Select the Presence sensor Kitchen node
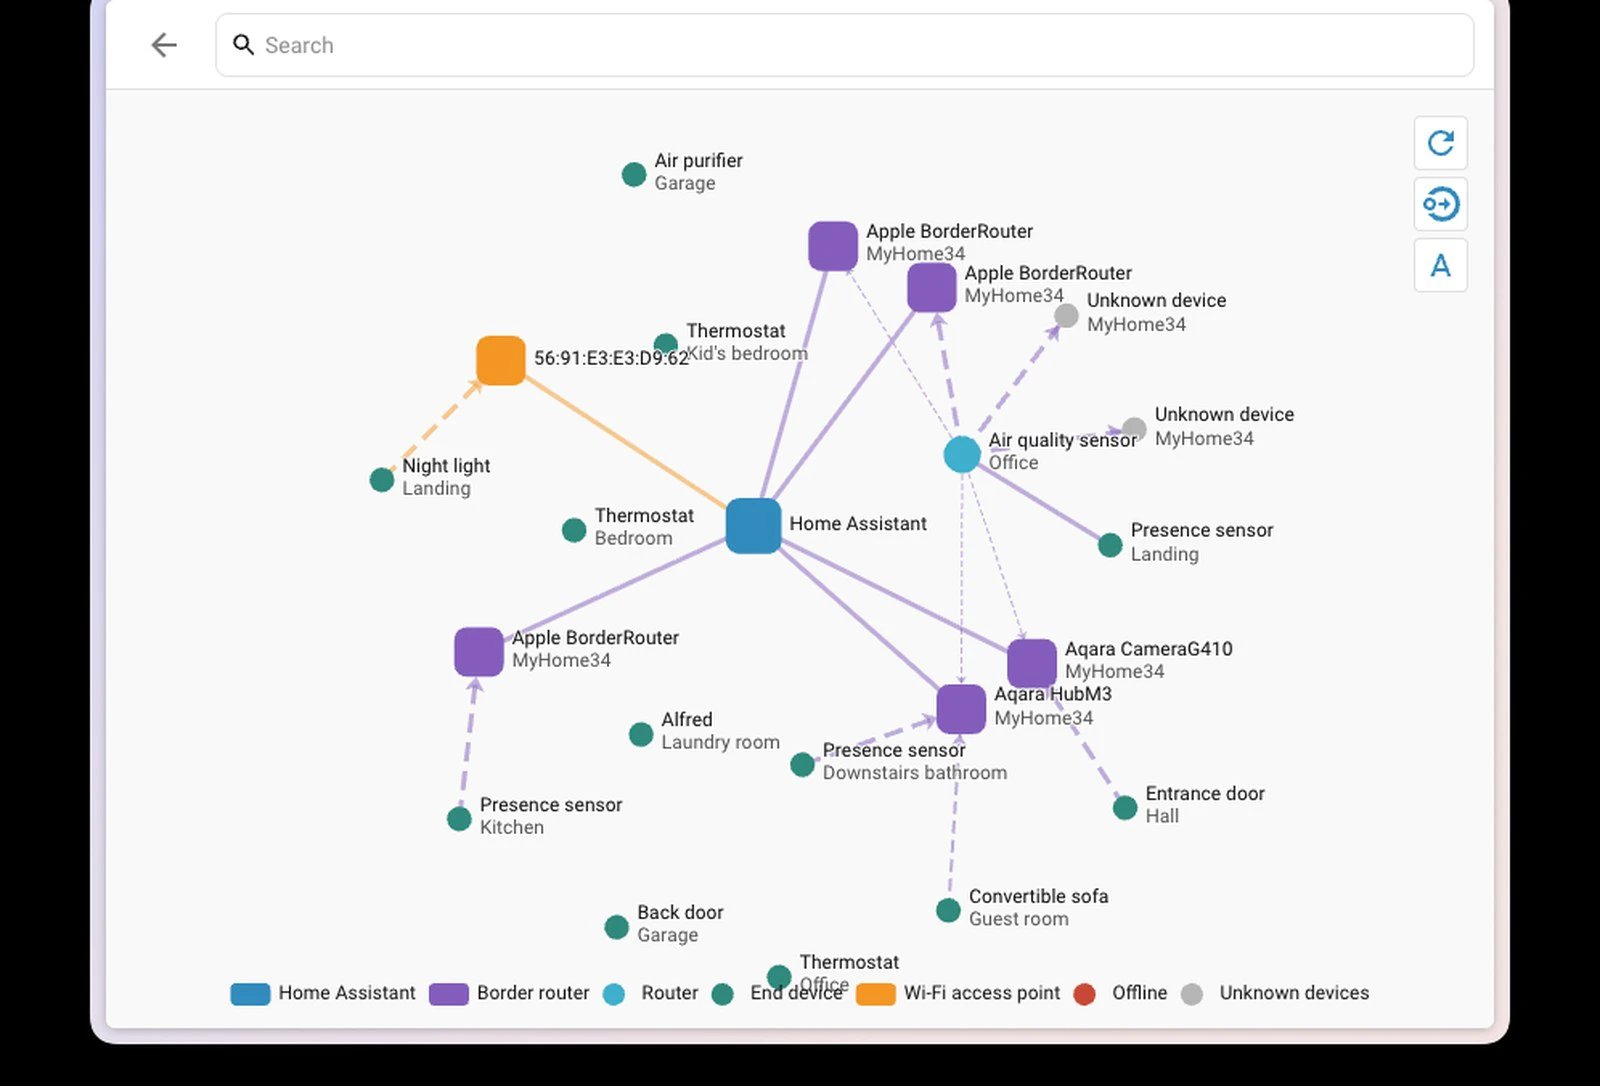Screen dimensions: 1600x1086 pos(459,819)
